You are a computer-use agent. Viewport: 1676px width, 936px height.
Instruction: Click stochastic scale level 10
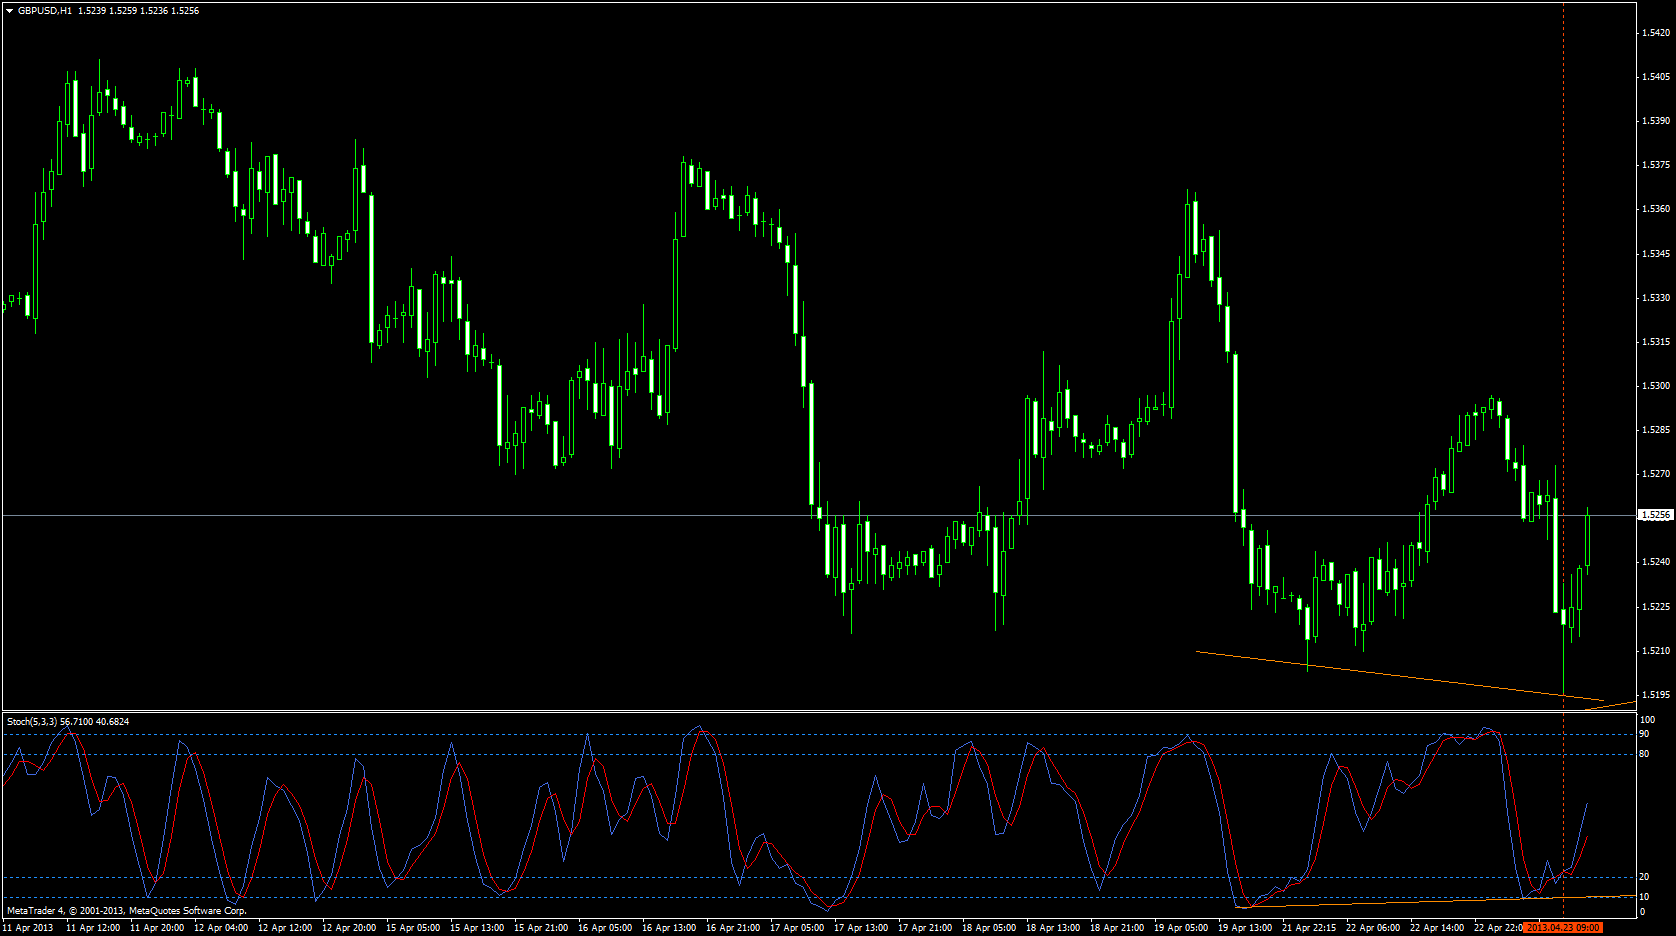point(1645,897)
